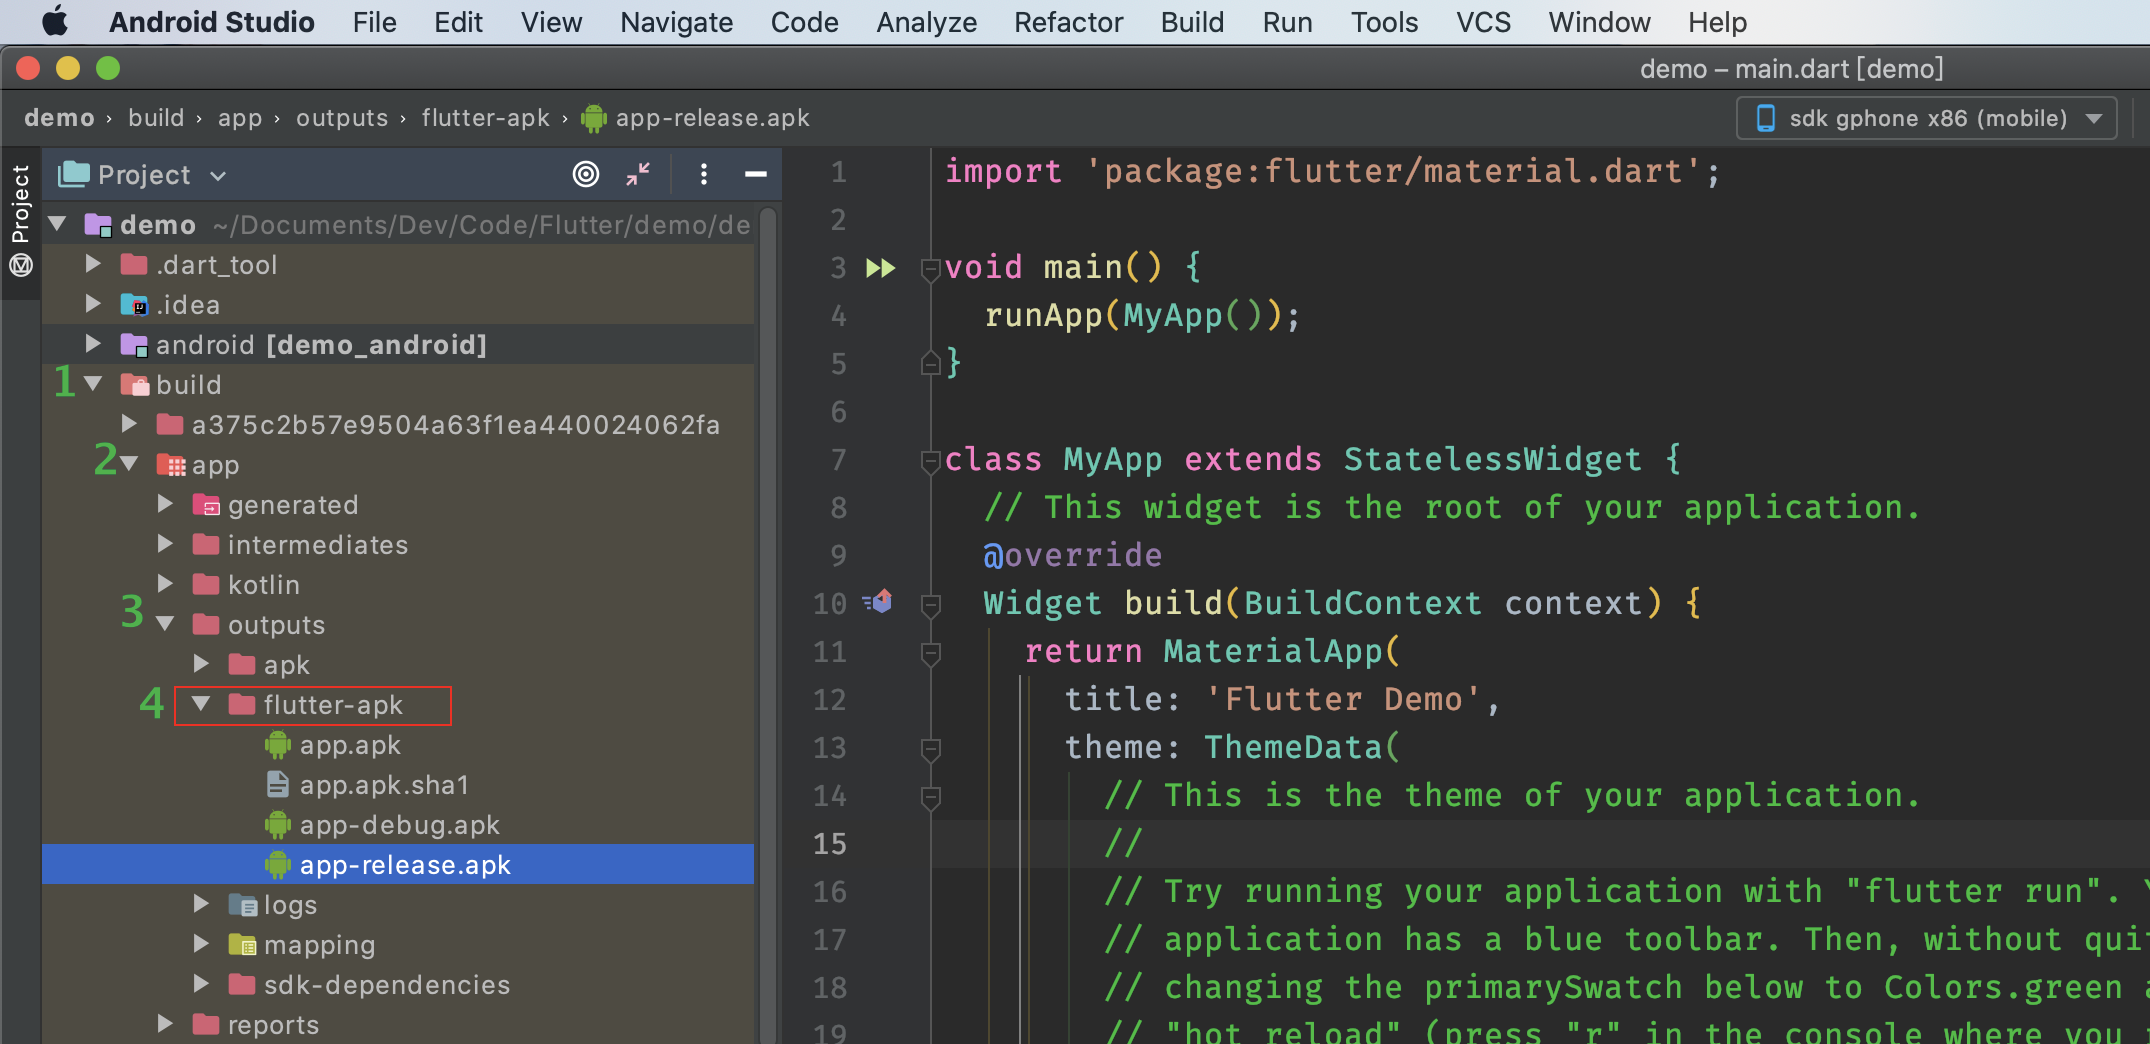Fold the main() function at line 3
Screen dimensions: 2150x1044
click(930, 268)
